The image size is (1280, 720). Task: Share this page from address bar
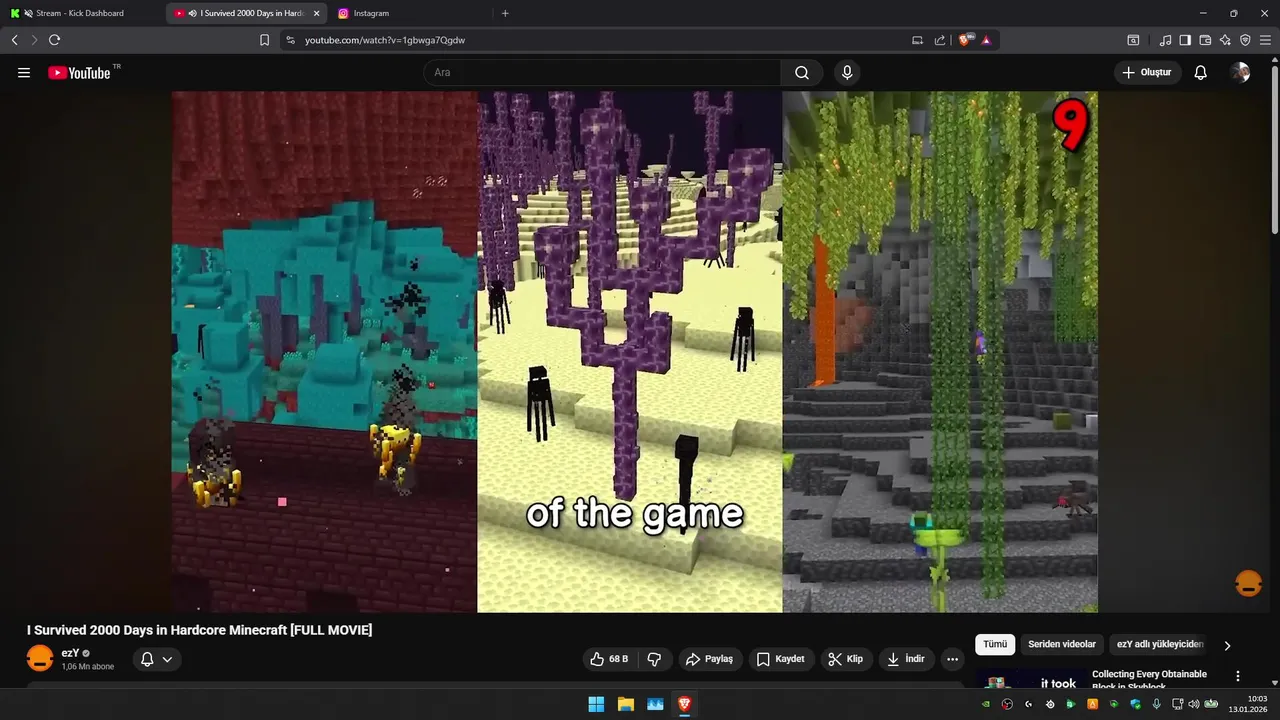[x=940, y=40]
